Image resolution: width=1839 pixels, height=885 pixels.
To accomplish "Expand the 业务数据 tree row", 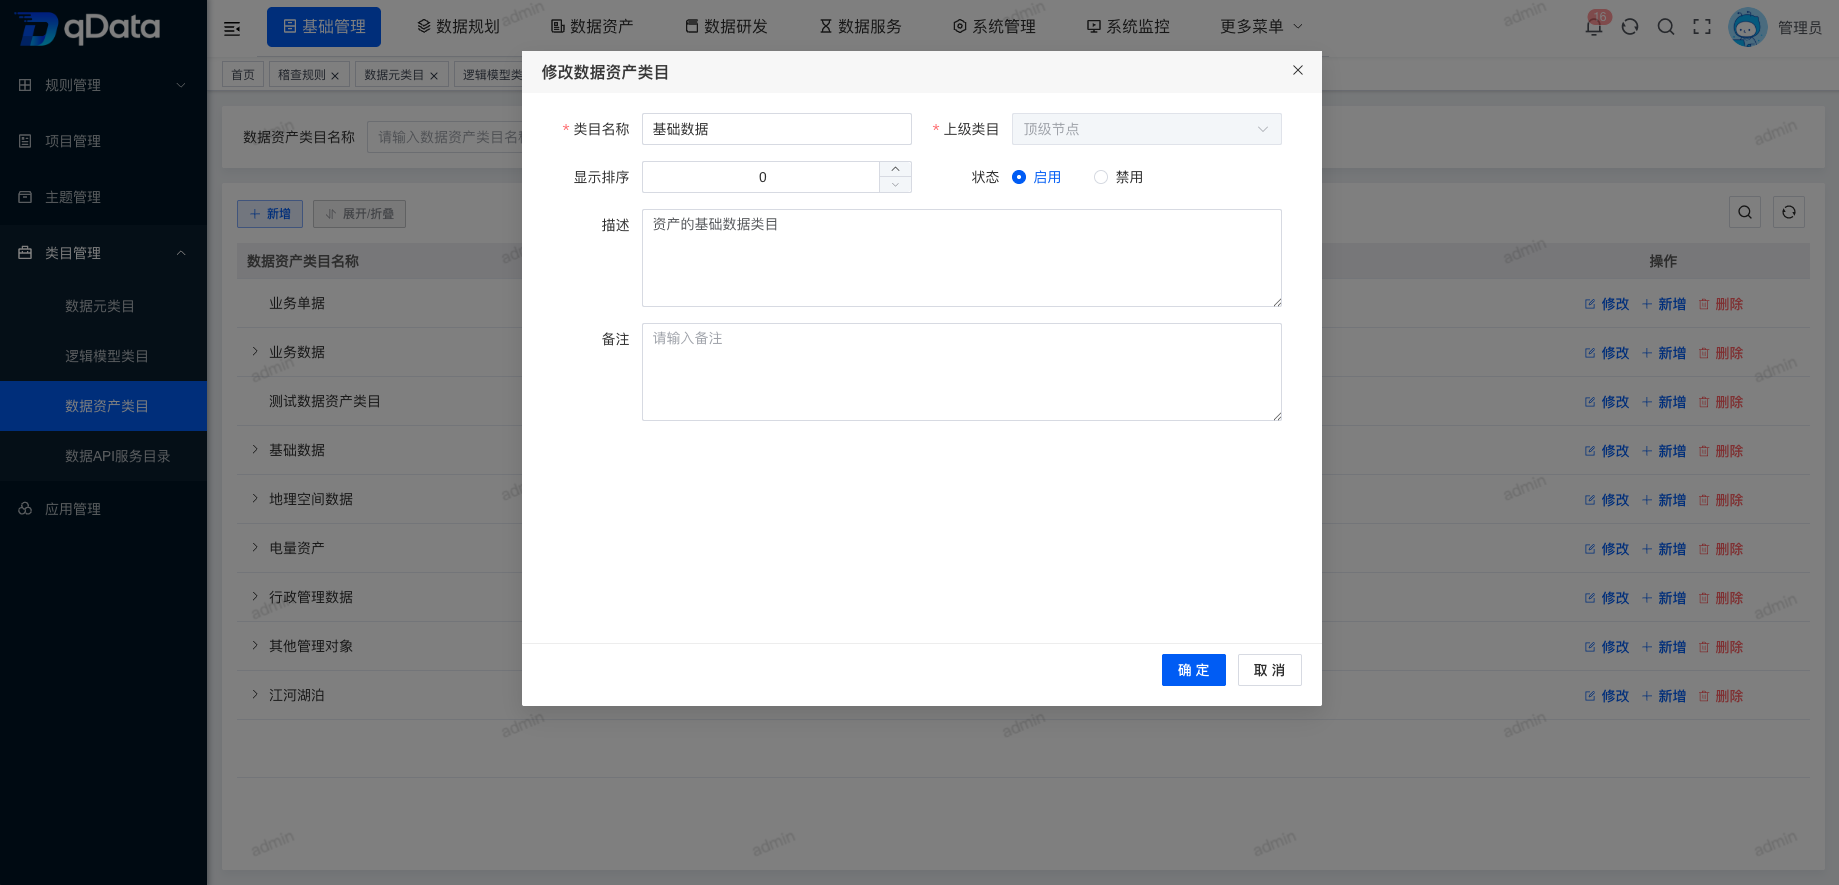I will [255, 351].
